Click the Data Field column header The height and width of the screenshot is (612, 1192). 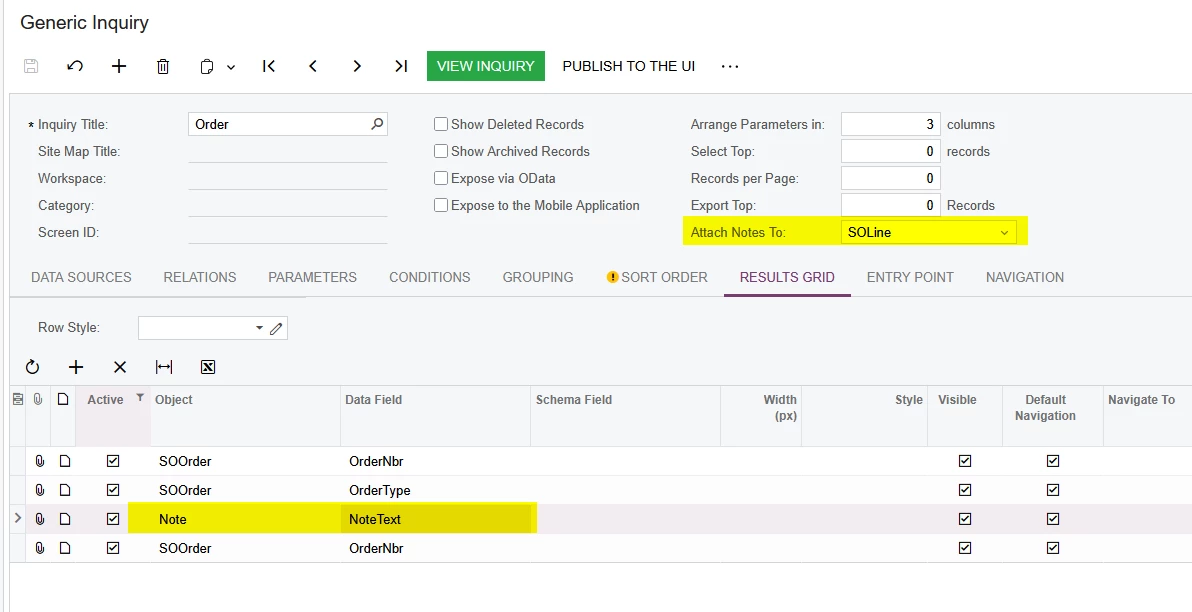[435, 415]
